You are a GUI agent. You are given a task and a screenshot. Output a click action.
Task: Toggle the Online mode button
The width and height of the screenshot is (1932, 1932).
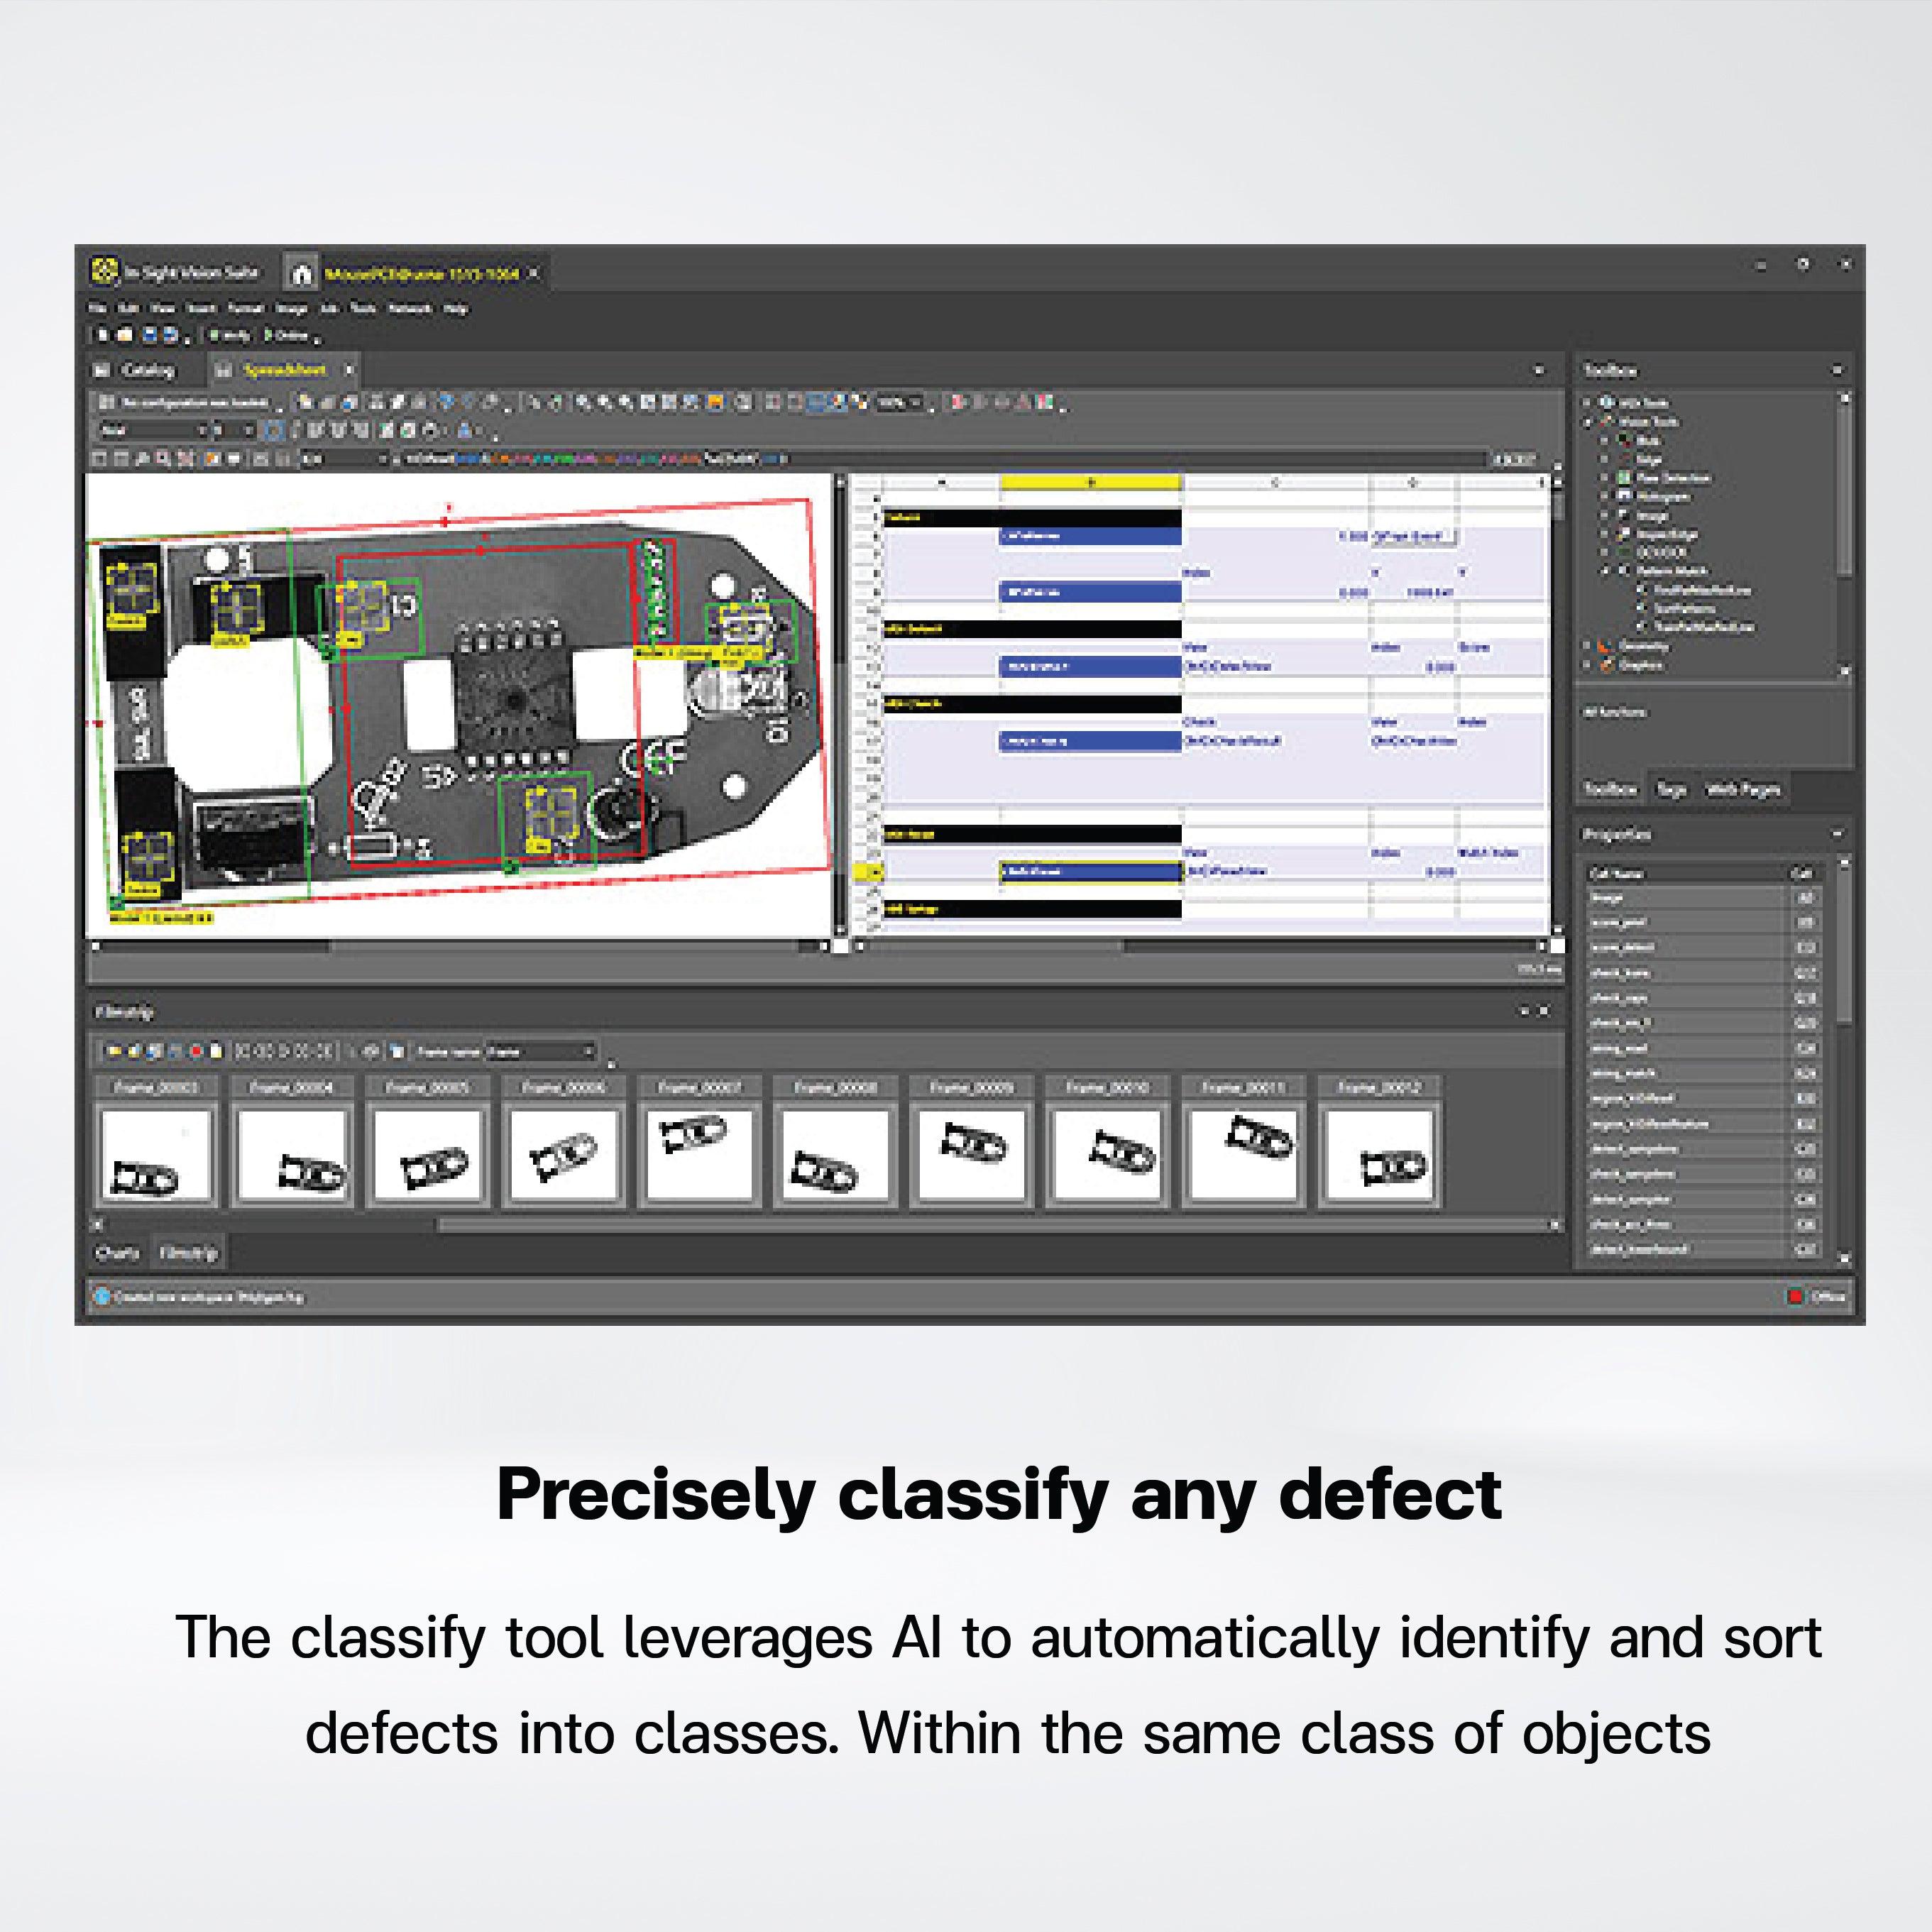click(x=285, y=335)
